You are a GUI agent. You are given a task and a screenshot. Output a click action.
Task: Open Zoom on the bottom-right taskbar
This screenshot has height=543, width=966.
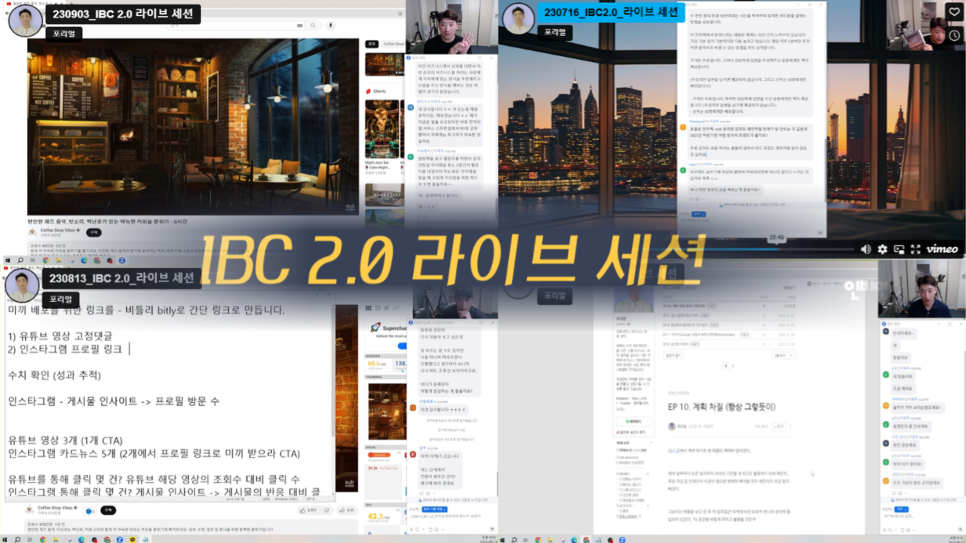click(622, 539)
